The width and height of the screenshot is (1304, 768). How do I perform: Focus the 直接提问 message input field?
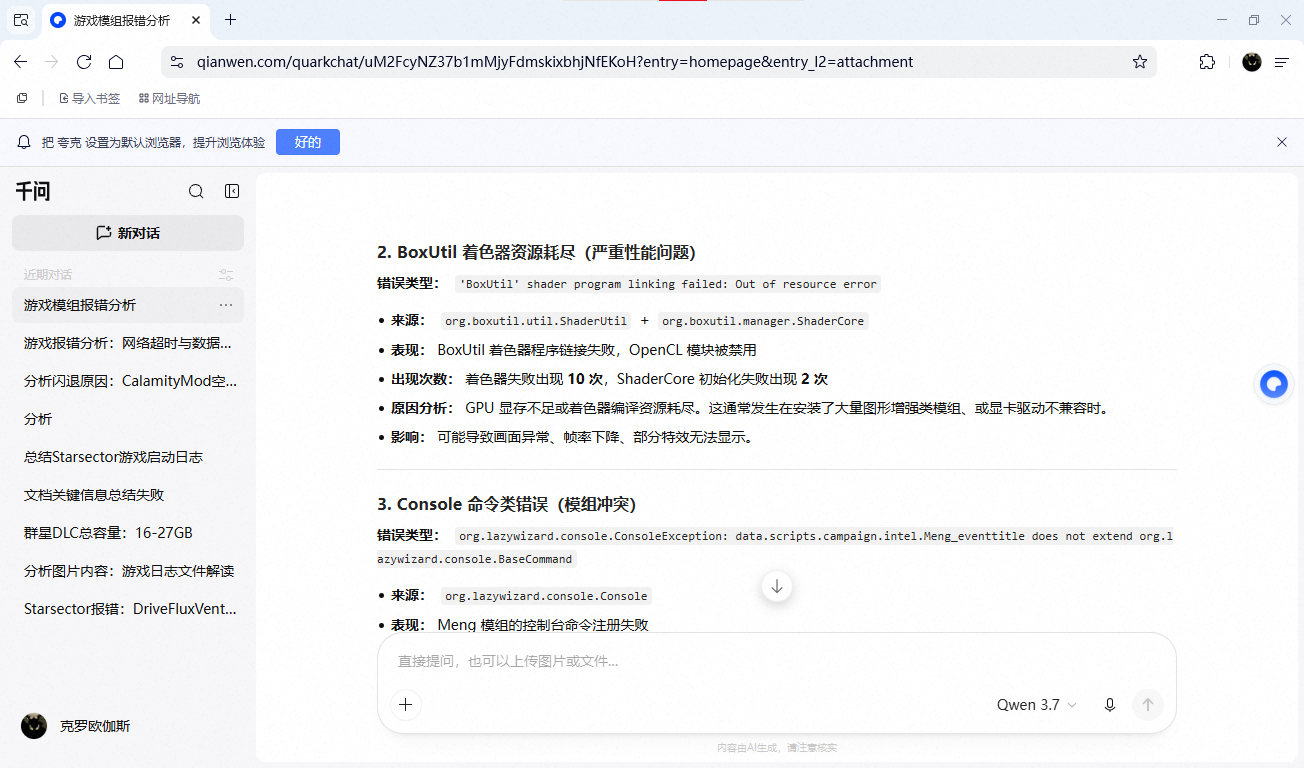click(776, 661)
